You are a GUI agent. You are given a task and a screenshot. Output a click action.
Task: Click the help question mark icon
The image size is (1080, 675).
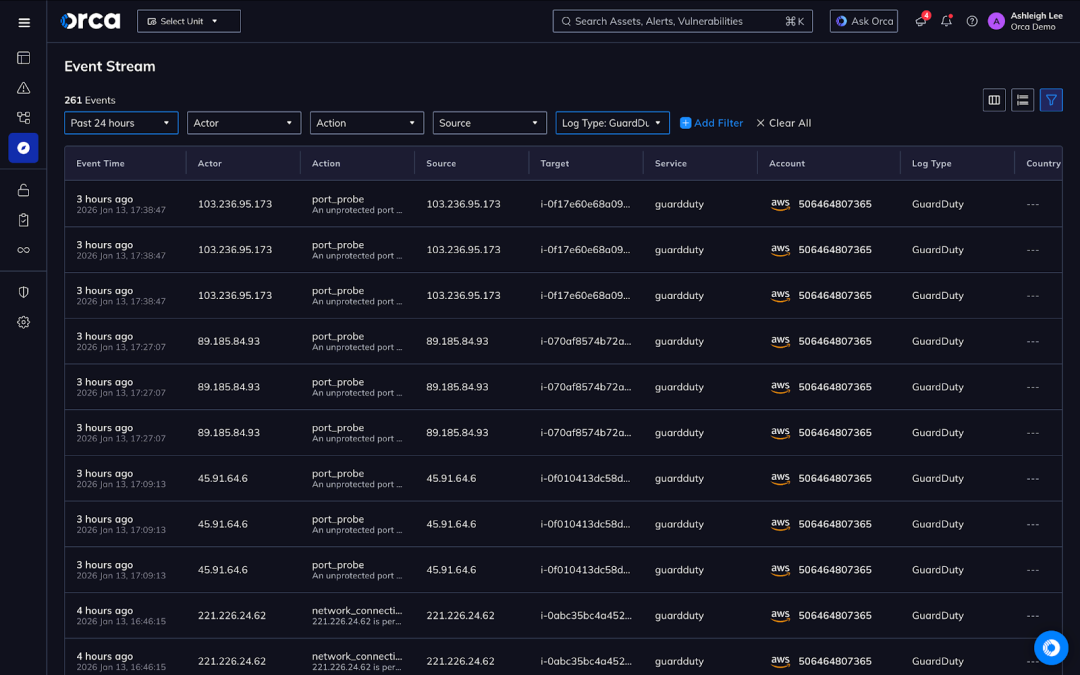tap(971, 20)
